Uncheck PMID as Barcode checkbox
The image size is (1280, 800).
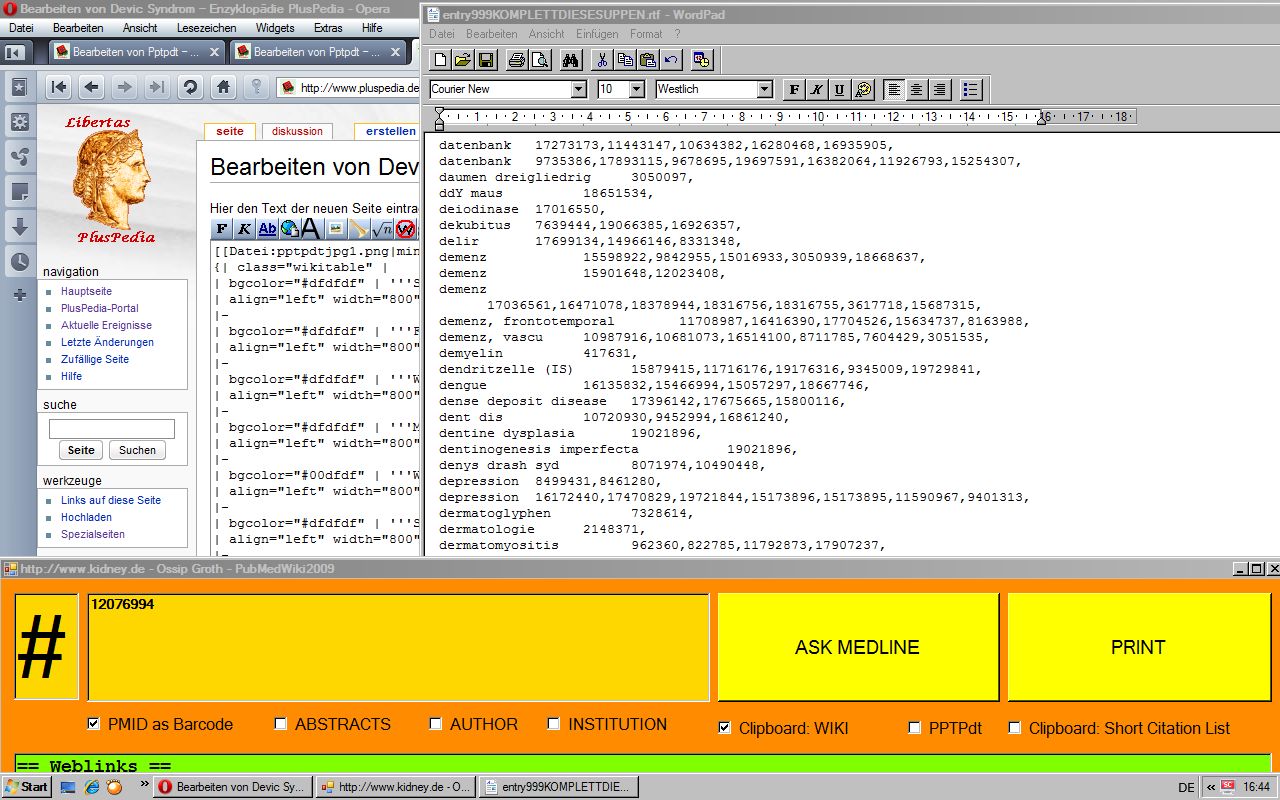[x=94, y=724]
